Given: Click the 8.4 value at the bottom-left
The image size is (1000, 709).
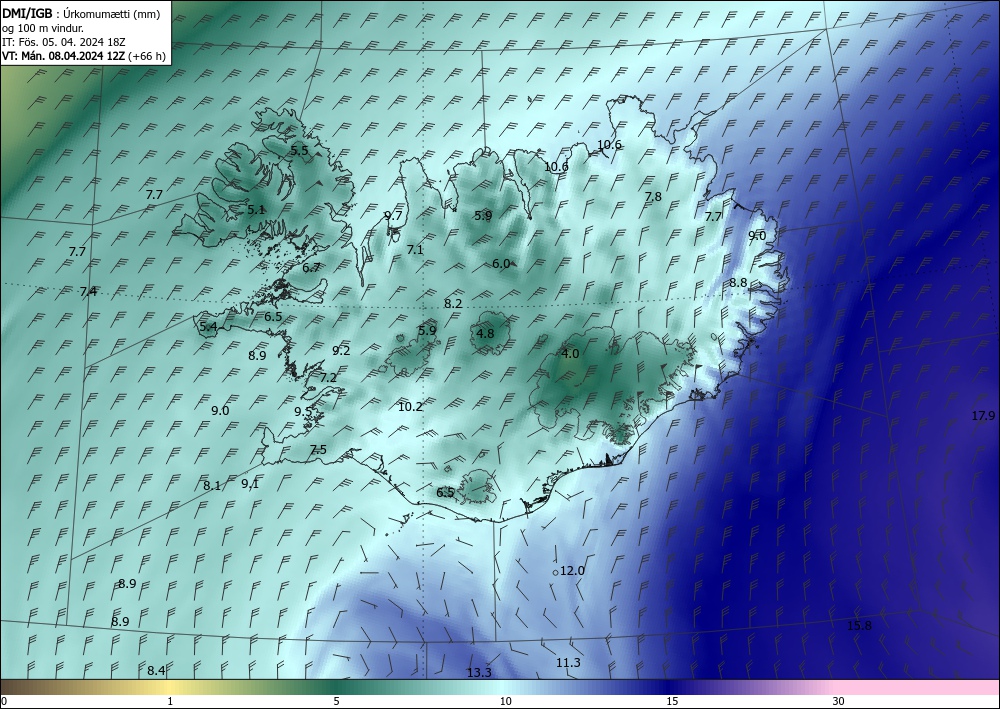Looking at the screenshot, I should pyautogui.click(x=156, y=670).
